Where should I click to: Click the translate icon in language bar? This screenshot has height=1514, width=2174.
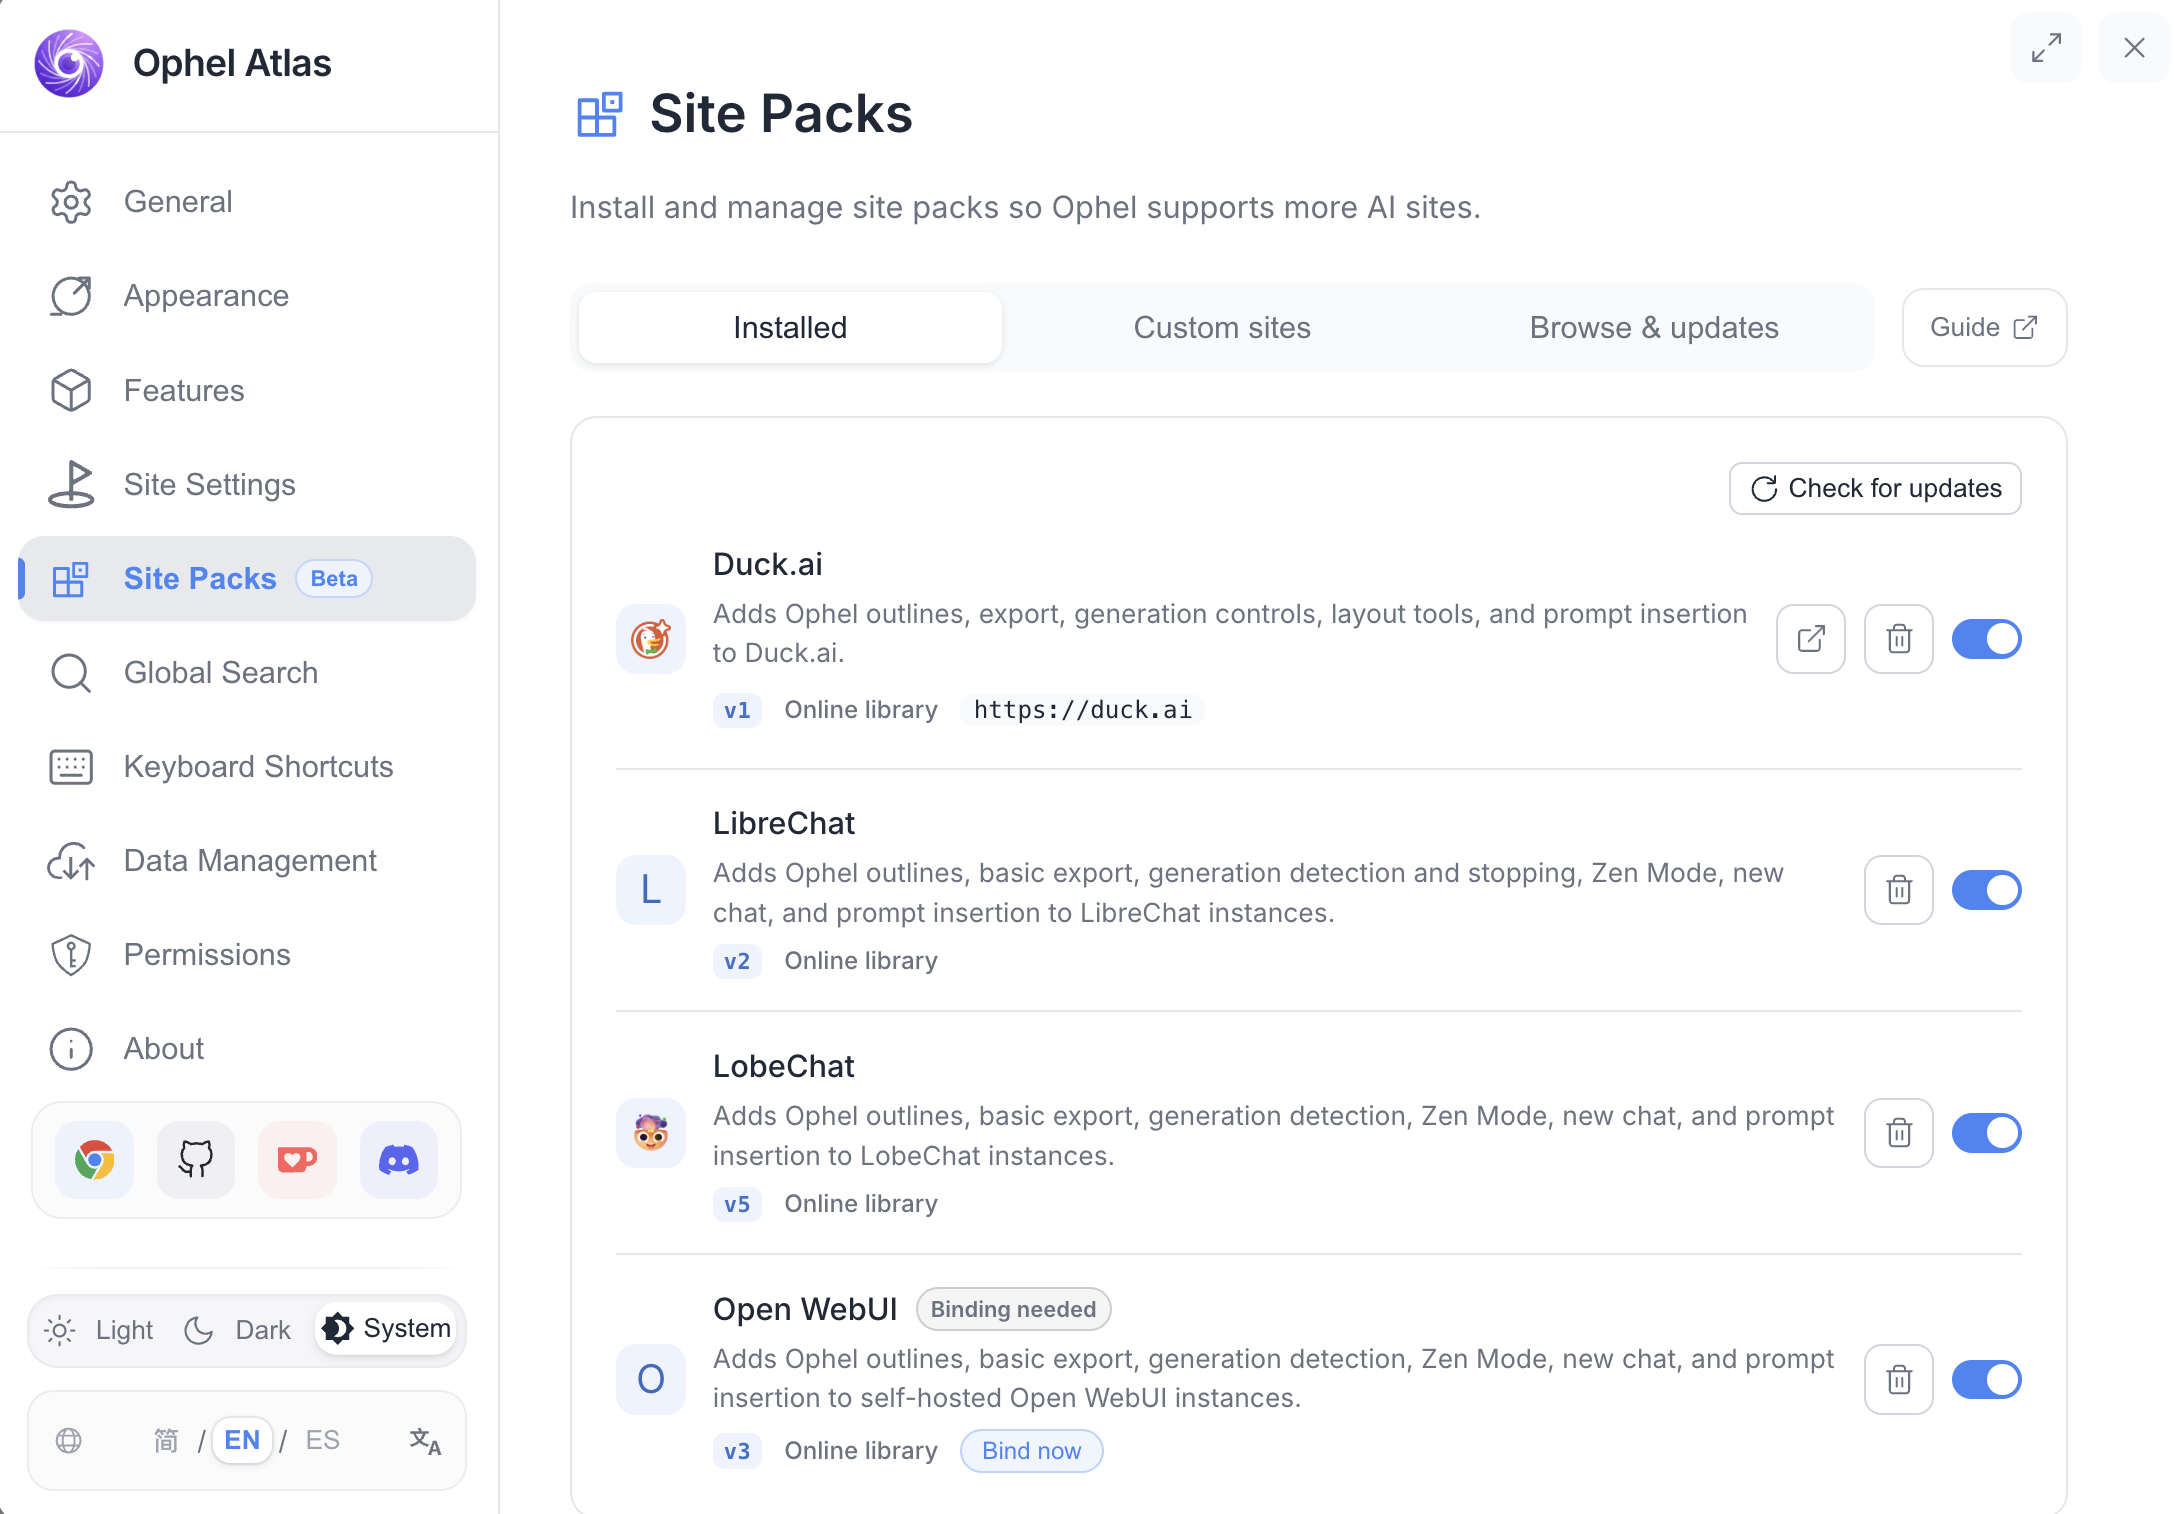[425, 1441]
